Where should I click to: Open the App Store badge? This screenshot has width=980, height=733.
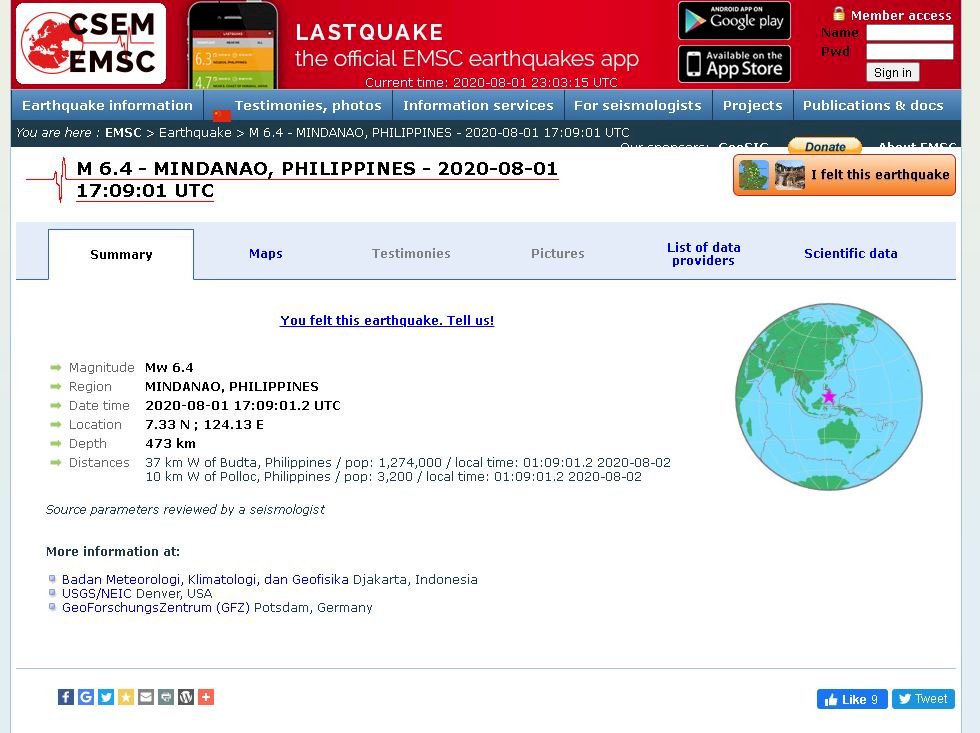734,64
